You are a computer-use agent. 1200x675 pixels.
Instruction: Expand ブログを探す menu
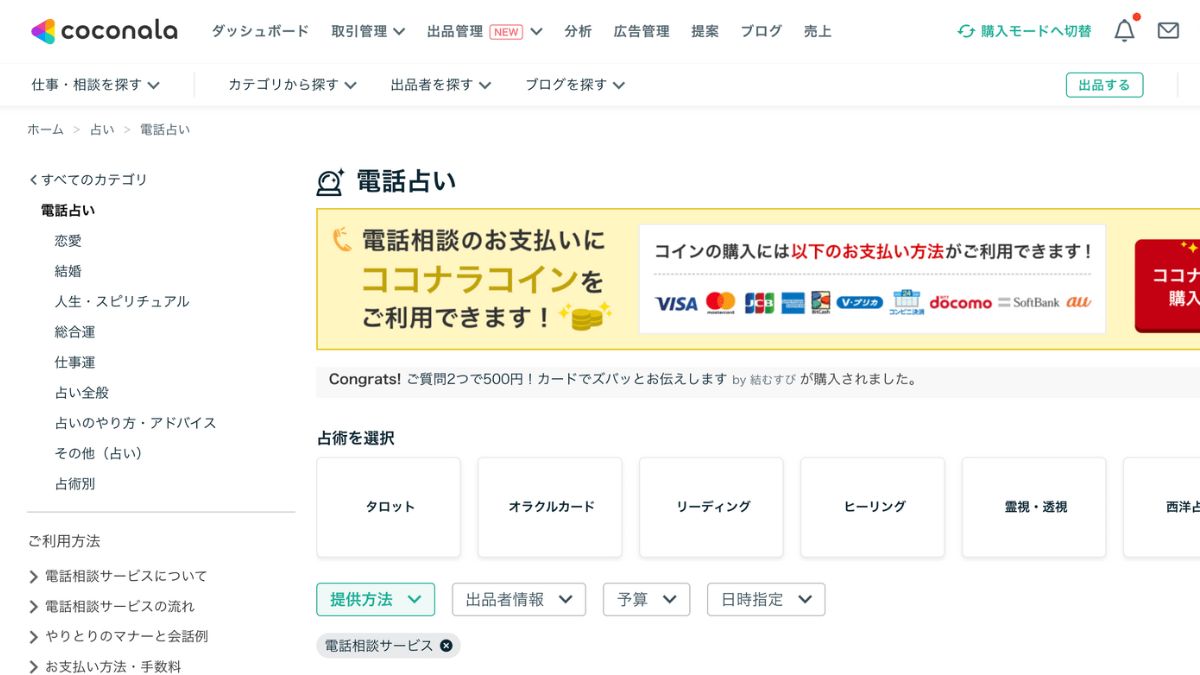tap(575, 85)
